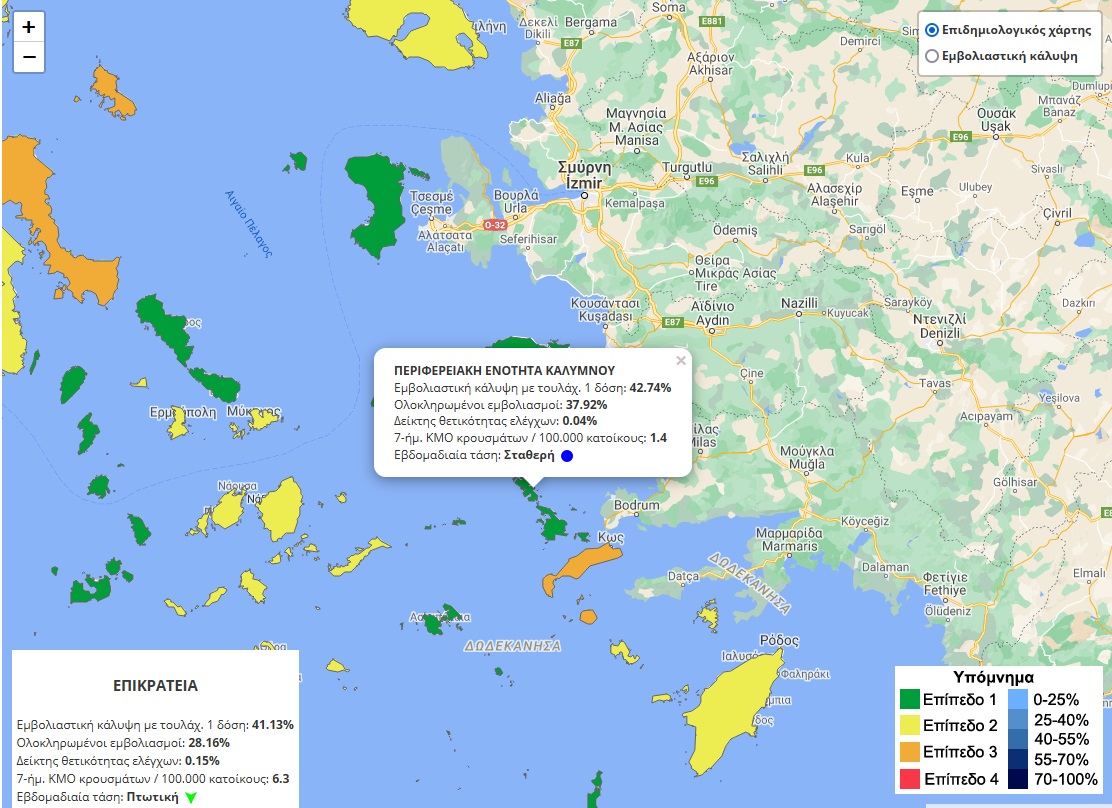Image resolution: width=1112 pixels, height=808 pixels.
Task: Click the 40-55% blue legend swatch
Action: point(1018,739)
